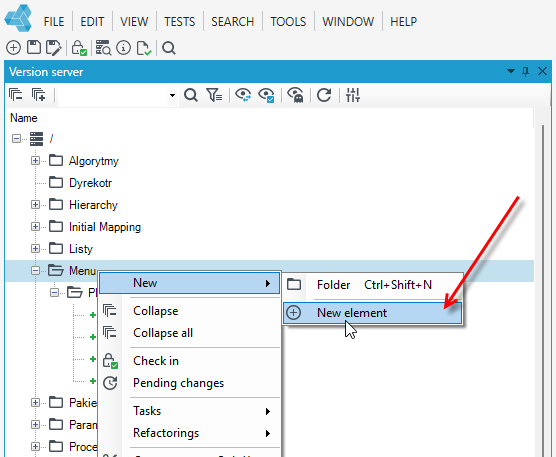The height and width of the screenshot is (457, 556).
Task: Close the Version server panel
Action: (x=542, y=71)
